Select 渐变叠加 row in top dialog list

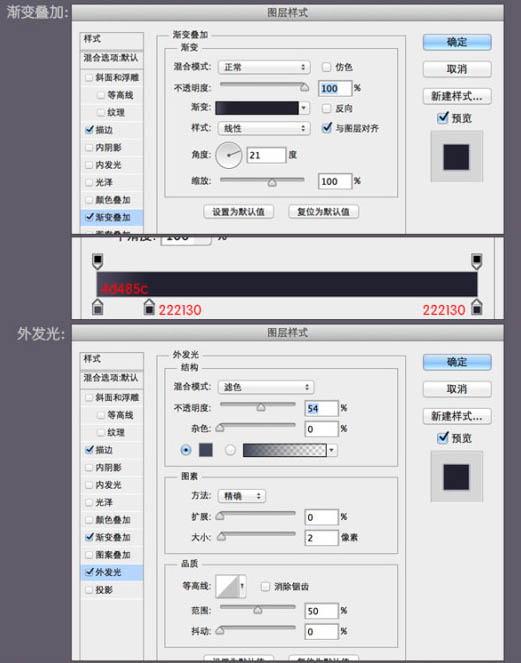tap(112, 217)
